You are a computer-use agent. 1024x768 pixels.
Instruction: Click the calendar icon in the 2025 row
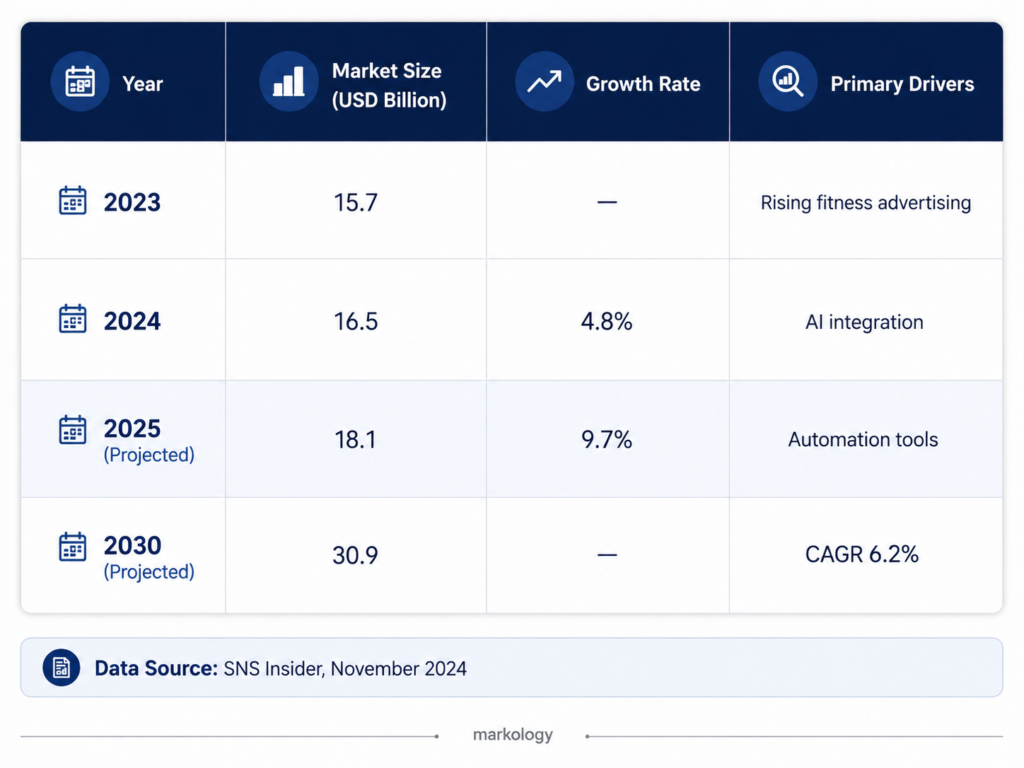[72, 430]
